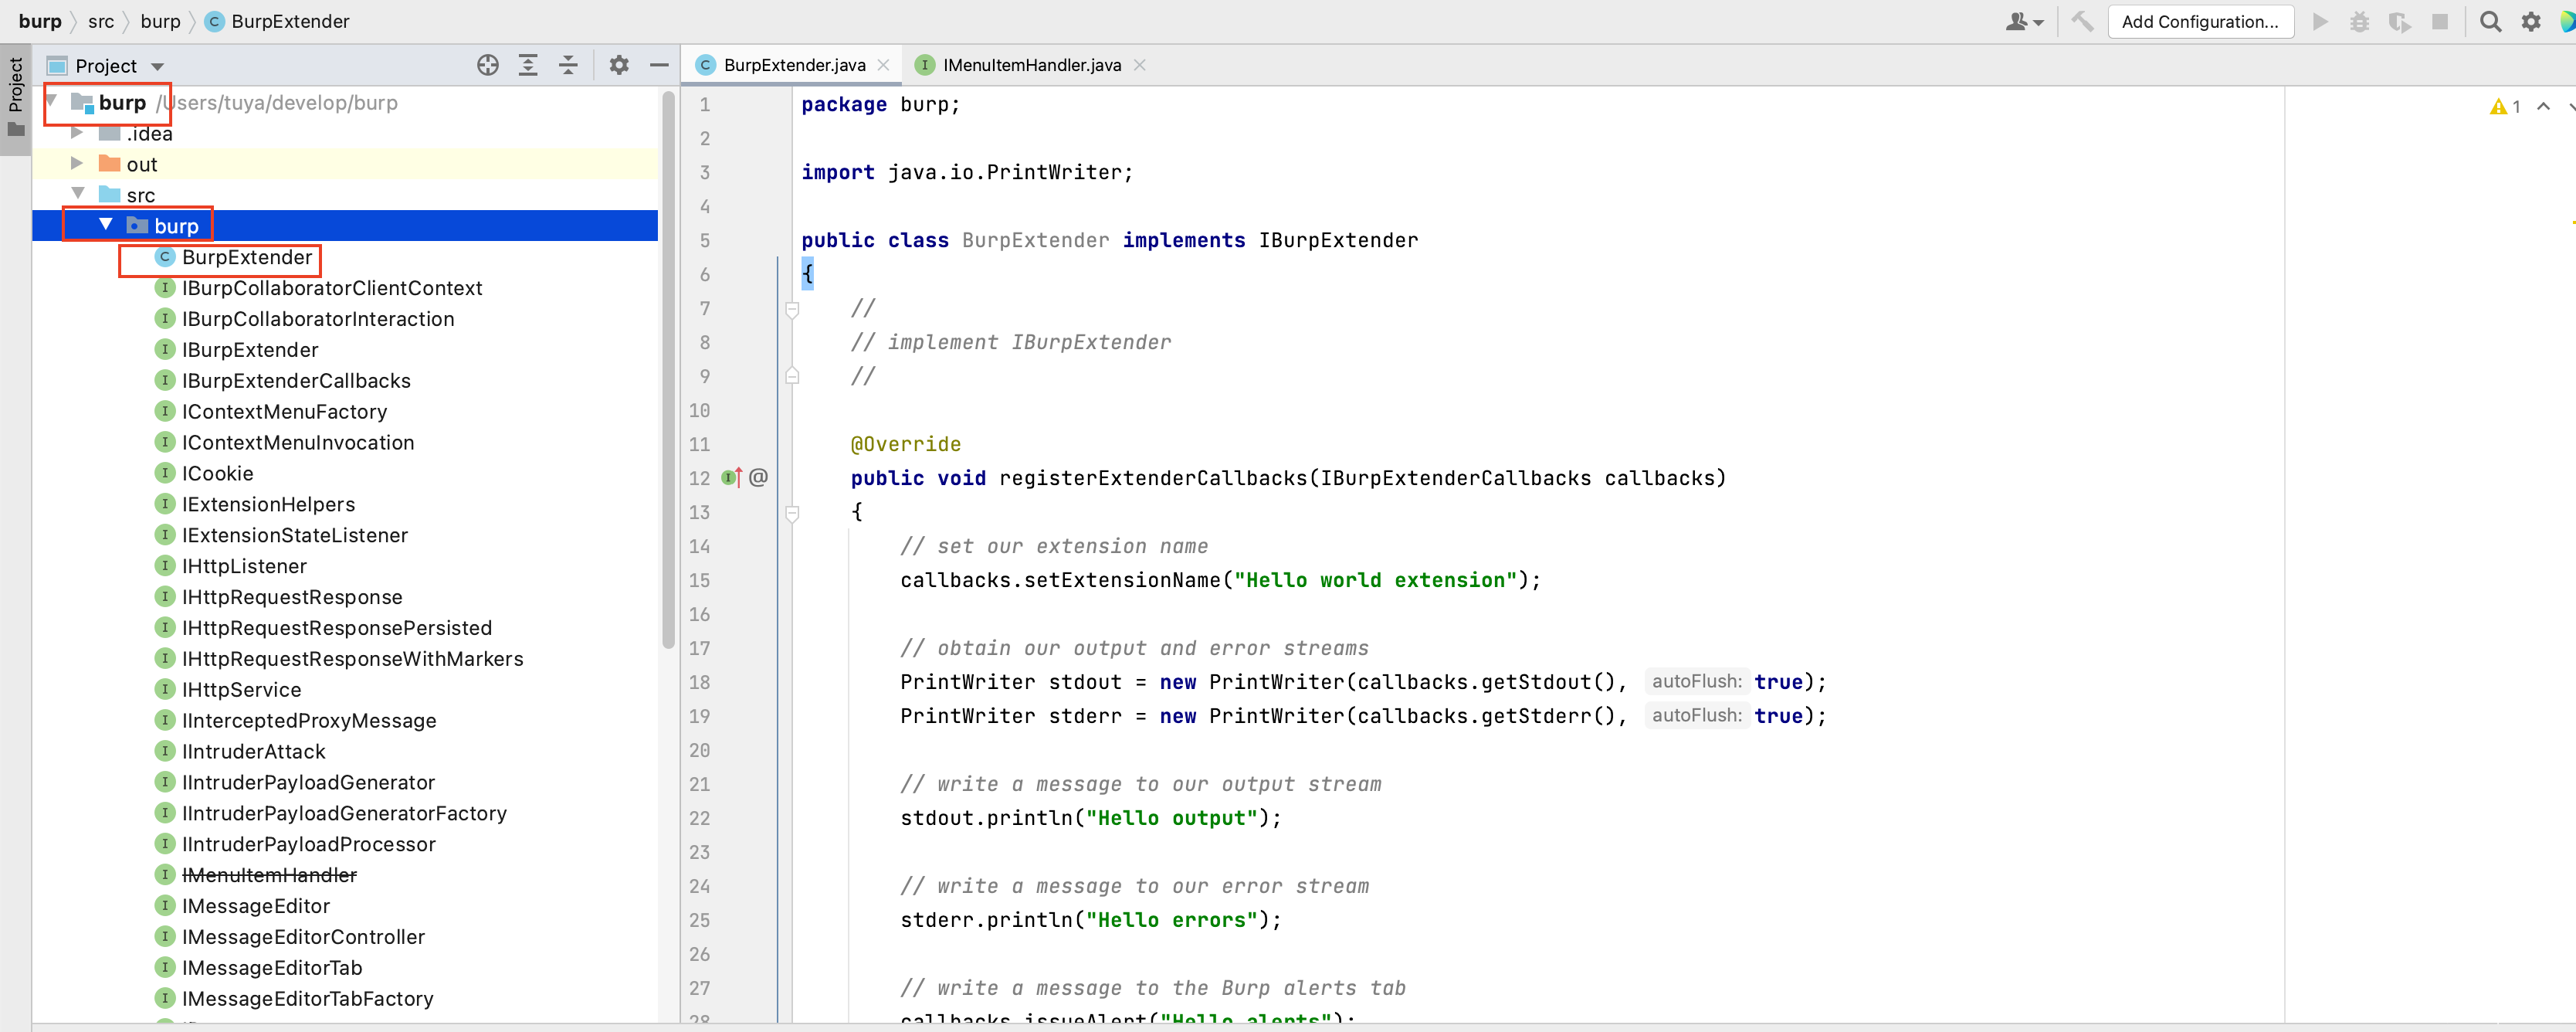This screenshot has width=2576, height=1032.
Task: Click the Build project hammer icon
Action: tap(2083, 22)
